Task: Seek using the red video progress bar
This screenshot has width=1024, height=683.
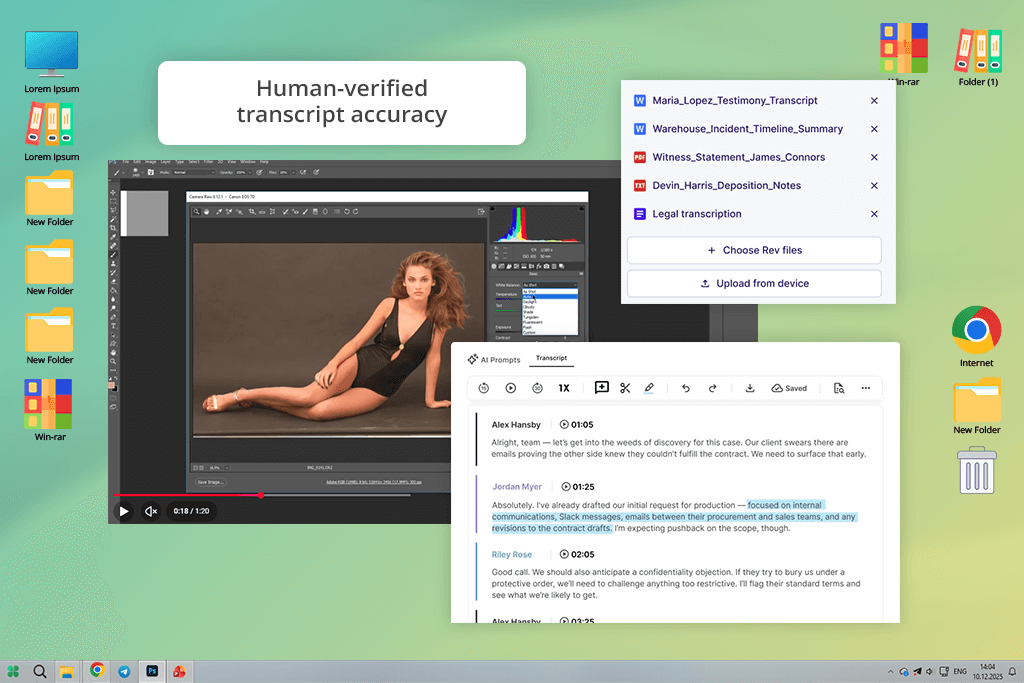Action: pyautogui.click(x=261, y=495)
